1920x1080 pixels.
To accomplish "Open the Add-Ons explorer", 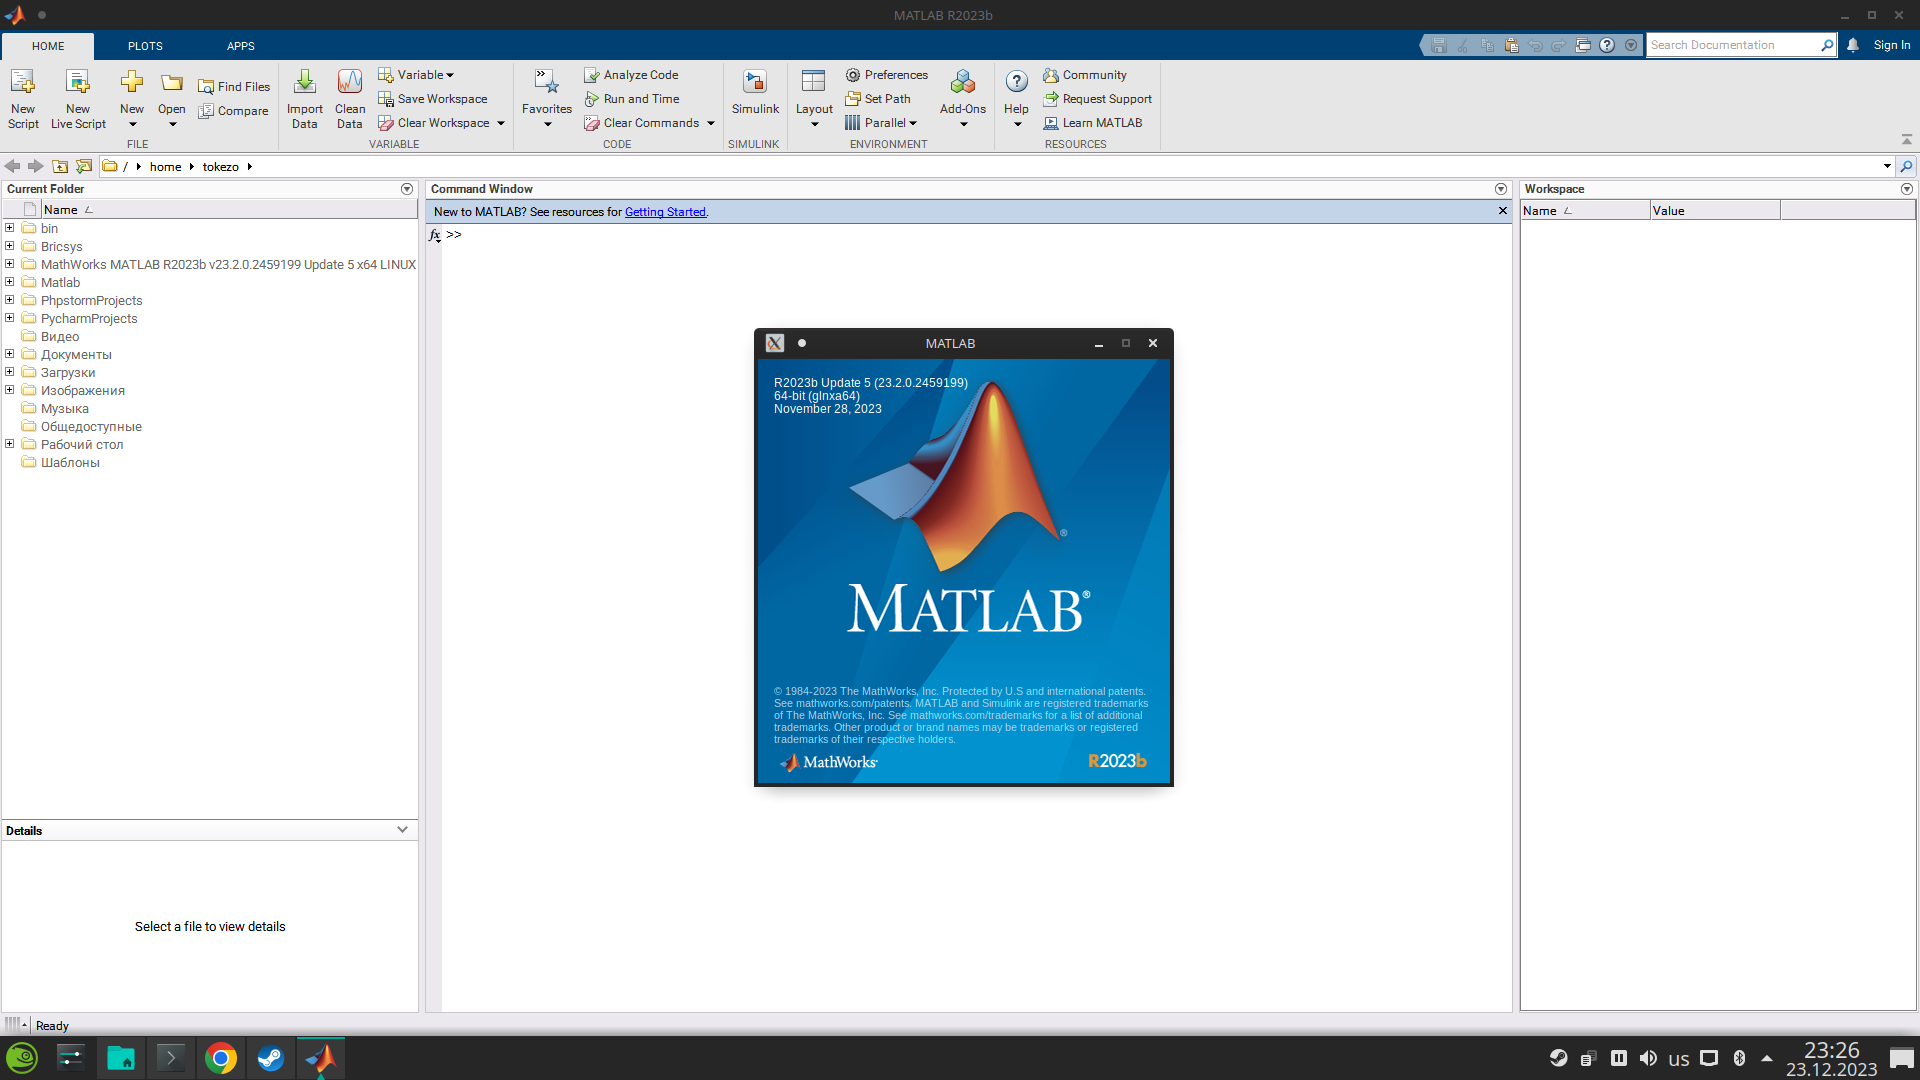I will 962,95.
